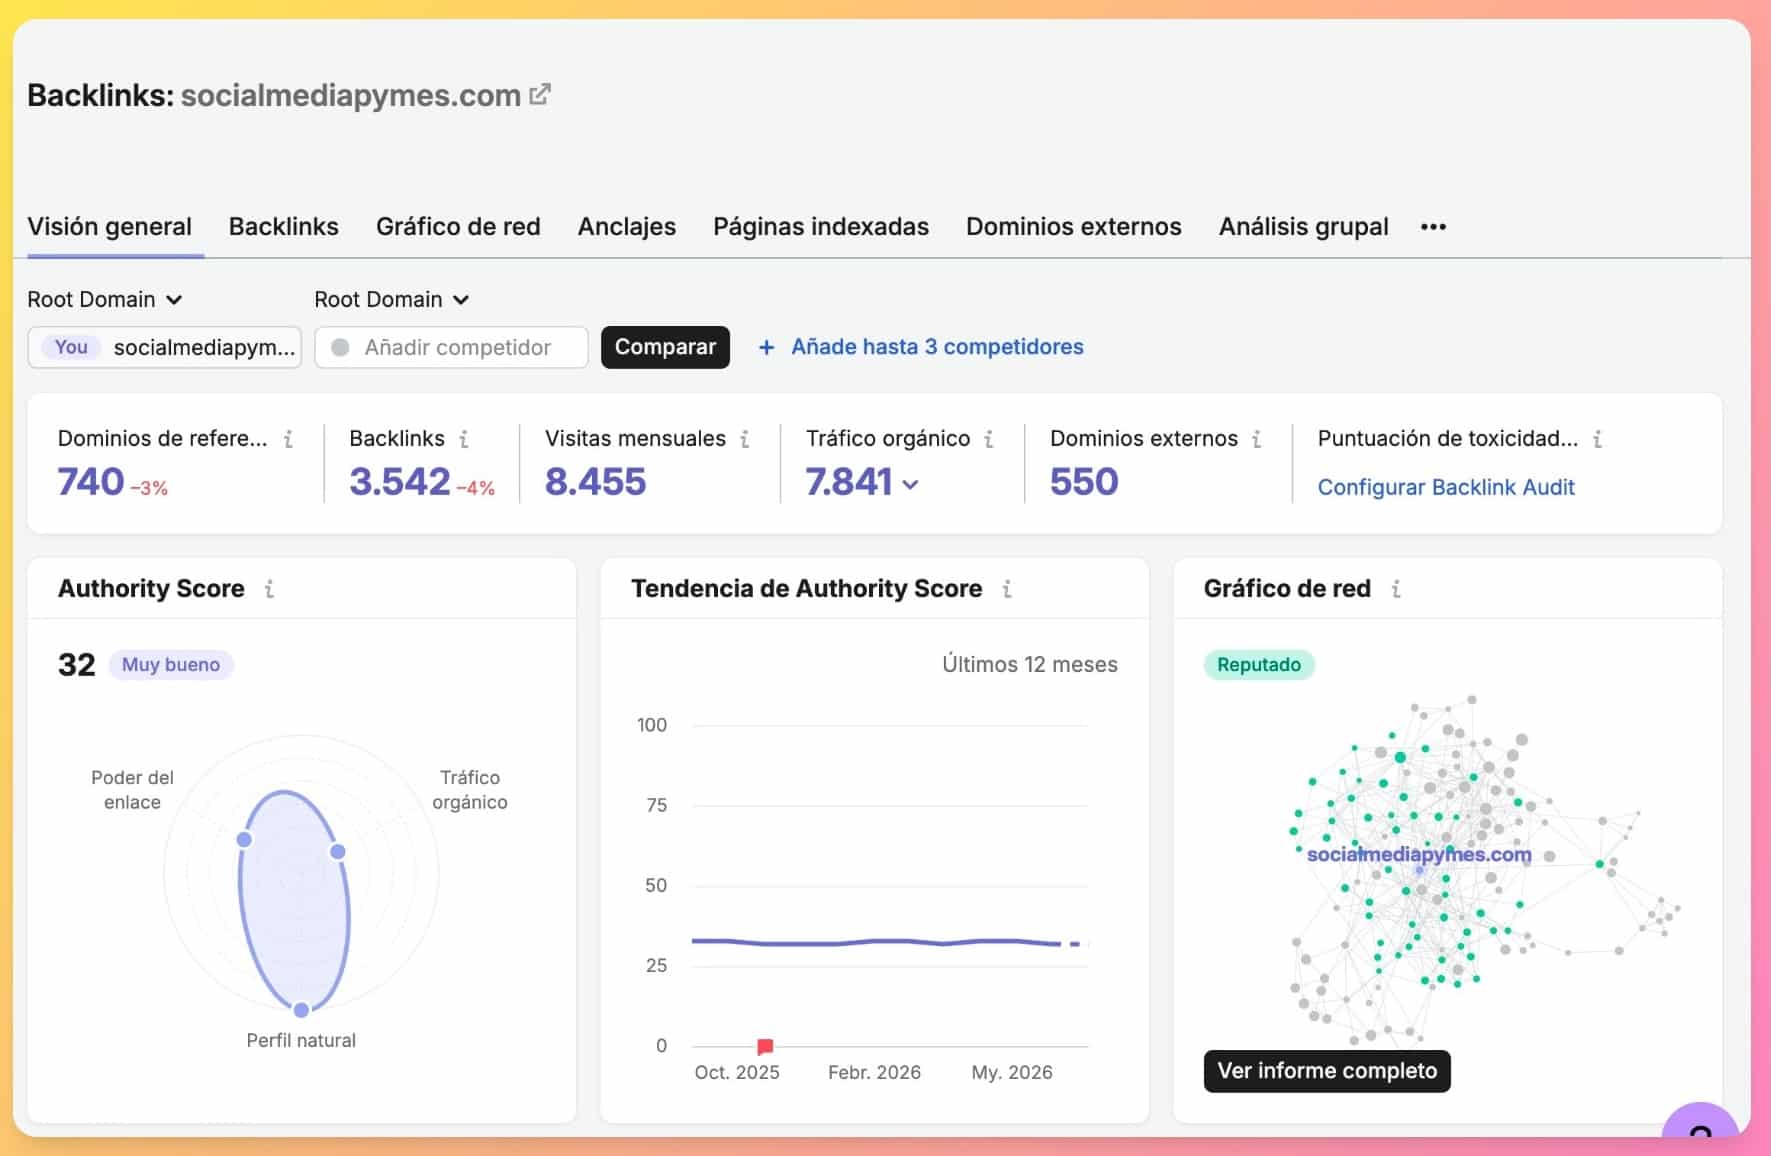Open Páginas indexadas tab
Image resolution: width=1771 pixels, height=1156 pixels.
[x=821, y=226]
